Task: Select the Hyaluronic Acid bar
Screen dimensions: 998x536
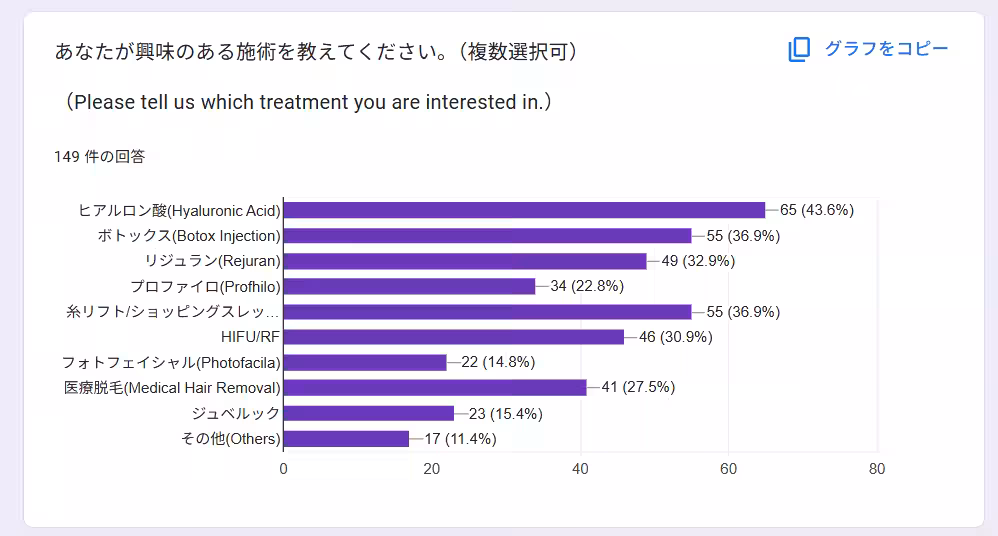Action: tap(524, 210)
